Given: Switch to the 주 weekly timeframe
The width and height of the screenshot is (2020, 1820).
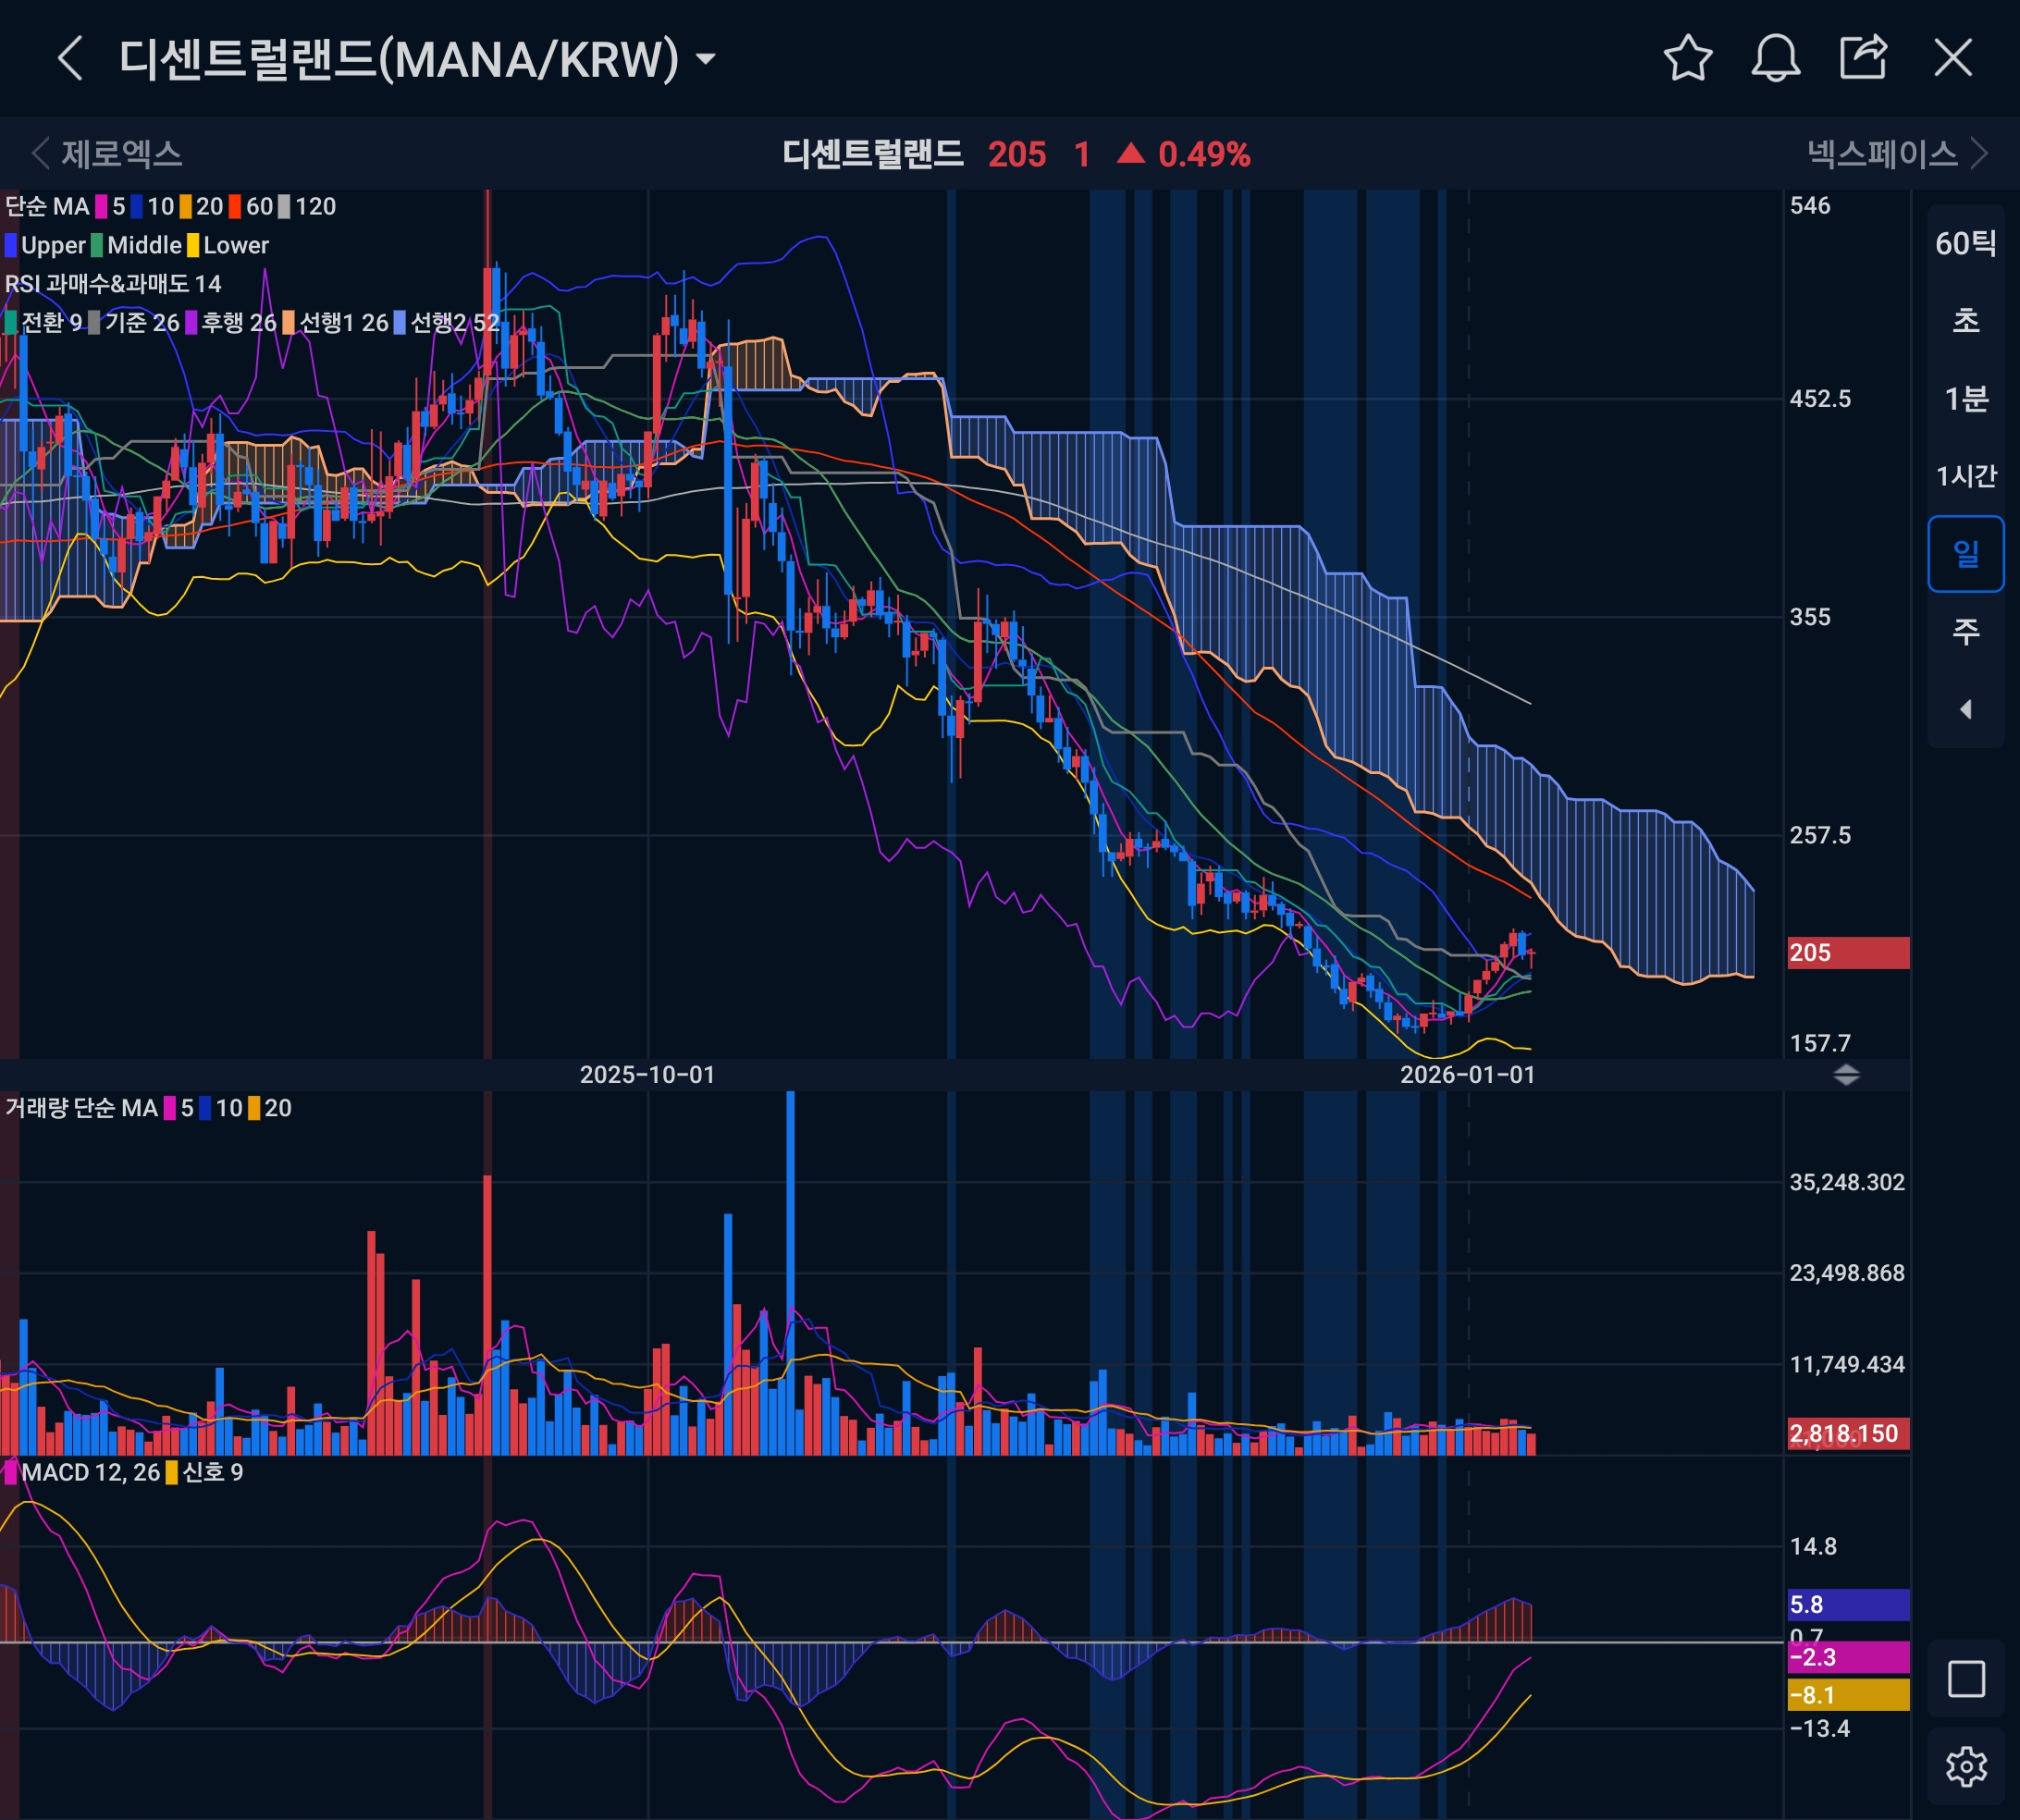Looking at the screenshot, I should click(x=1965, y=631).
